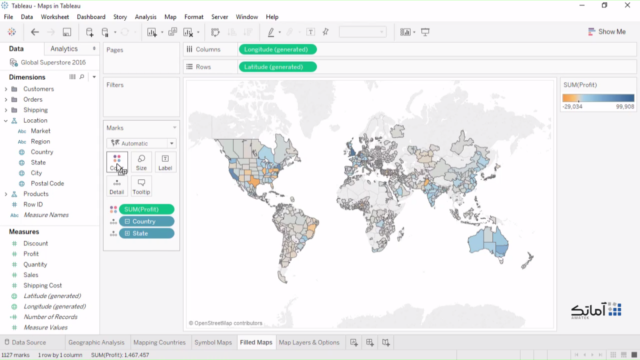The height and width of the screenshot is (360, 640).
Task: Click the New Worksheet tab icon
Action: pos(354,342)
